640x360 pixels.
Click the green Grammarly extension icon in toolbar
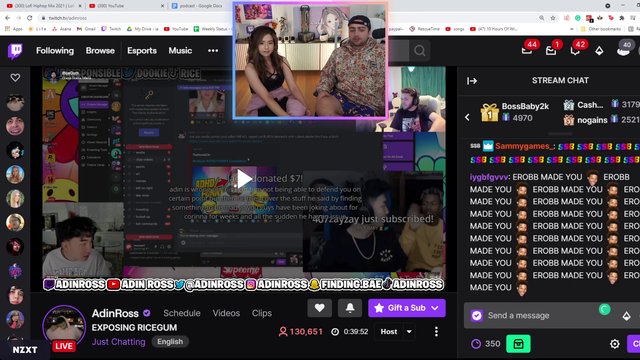coord(578,18)
